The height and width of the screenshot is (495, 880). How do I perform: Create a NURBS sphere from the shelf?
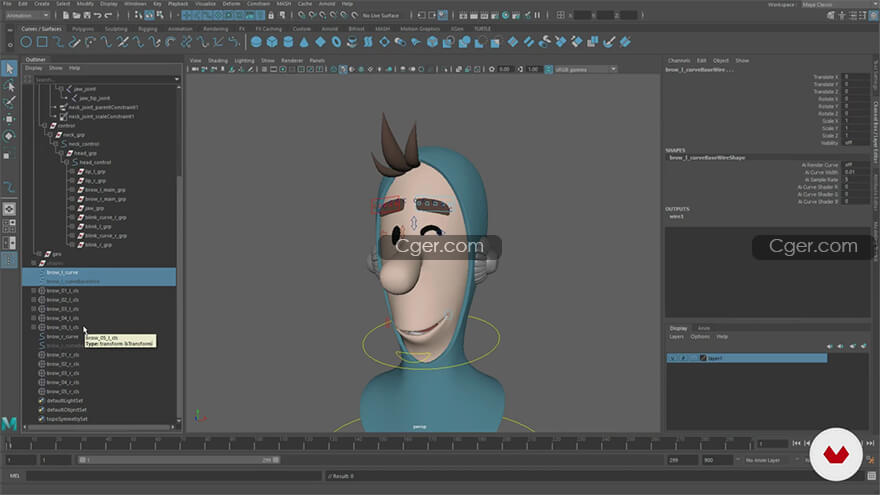[x=256, y=42]
